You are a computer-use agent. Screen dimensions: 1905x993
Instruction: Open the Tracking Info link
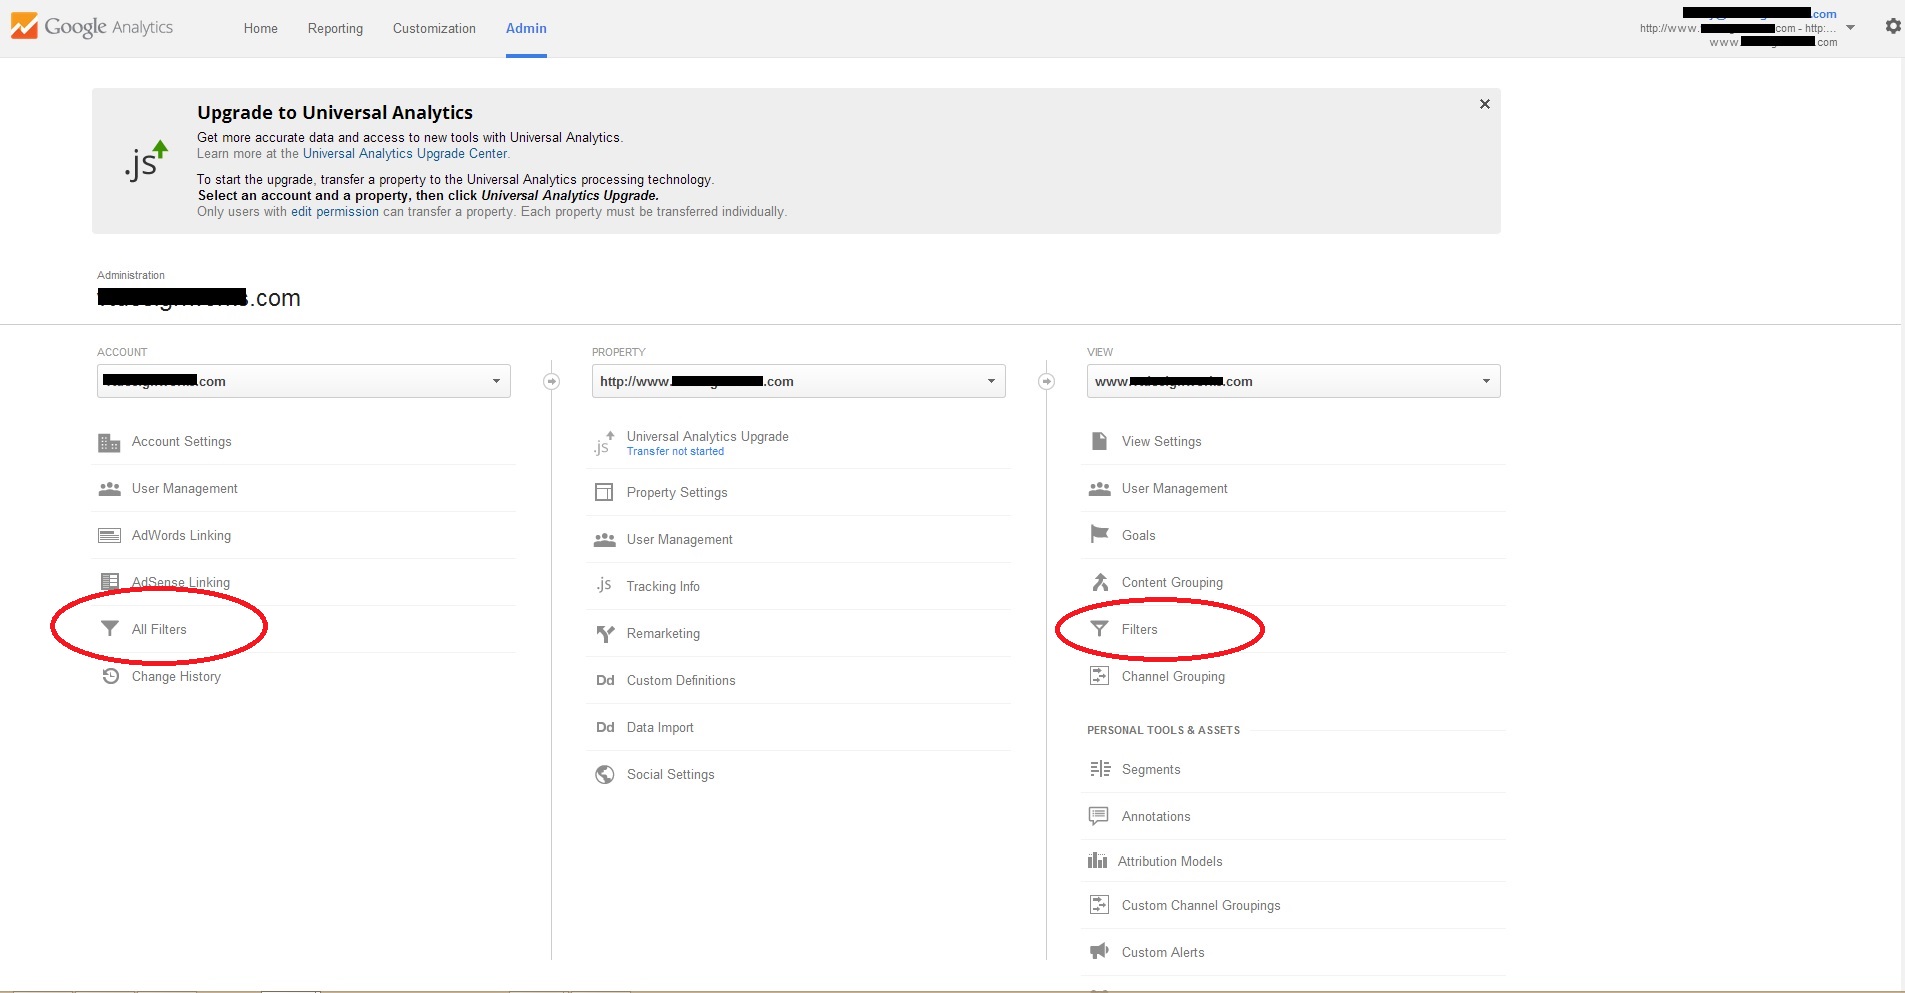pos(663,587)
